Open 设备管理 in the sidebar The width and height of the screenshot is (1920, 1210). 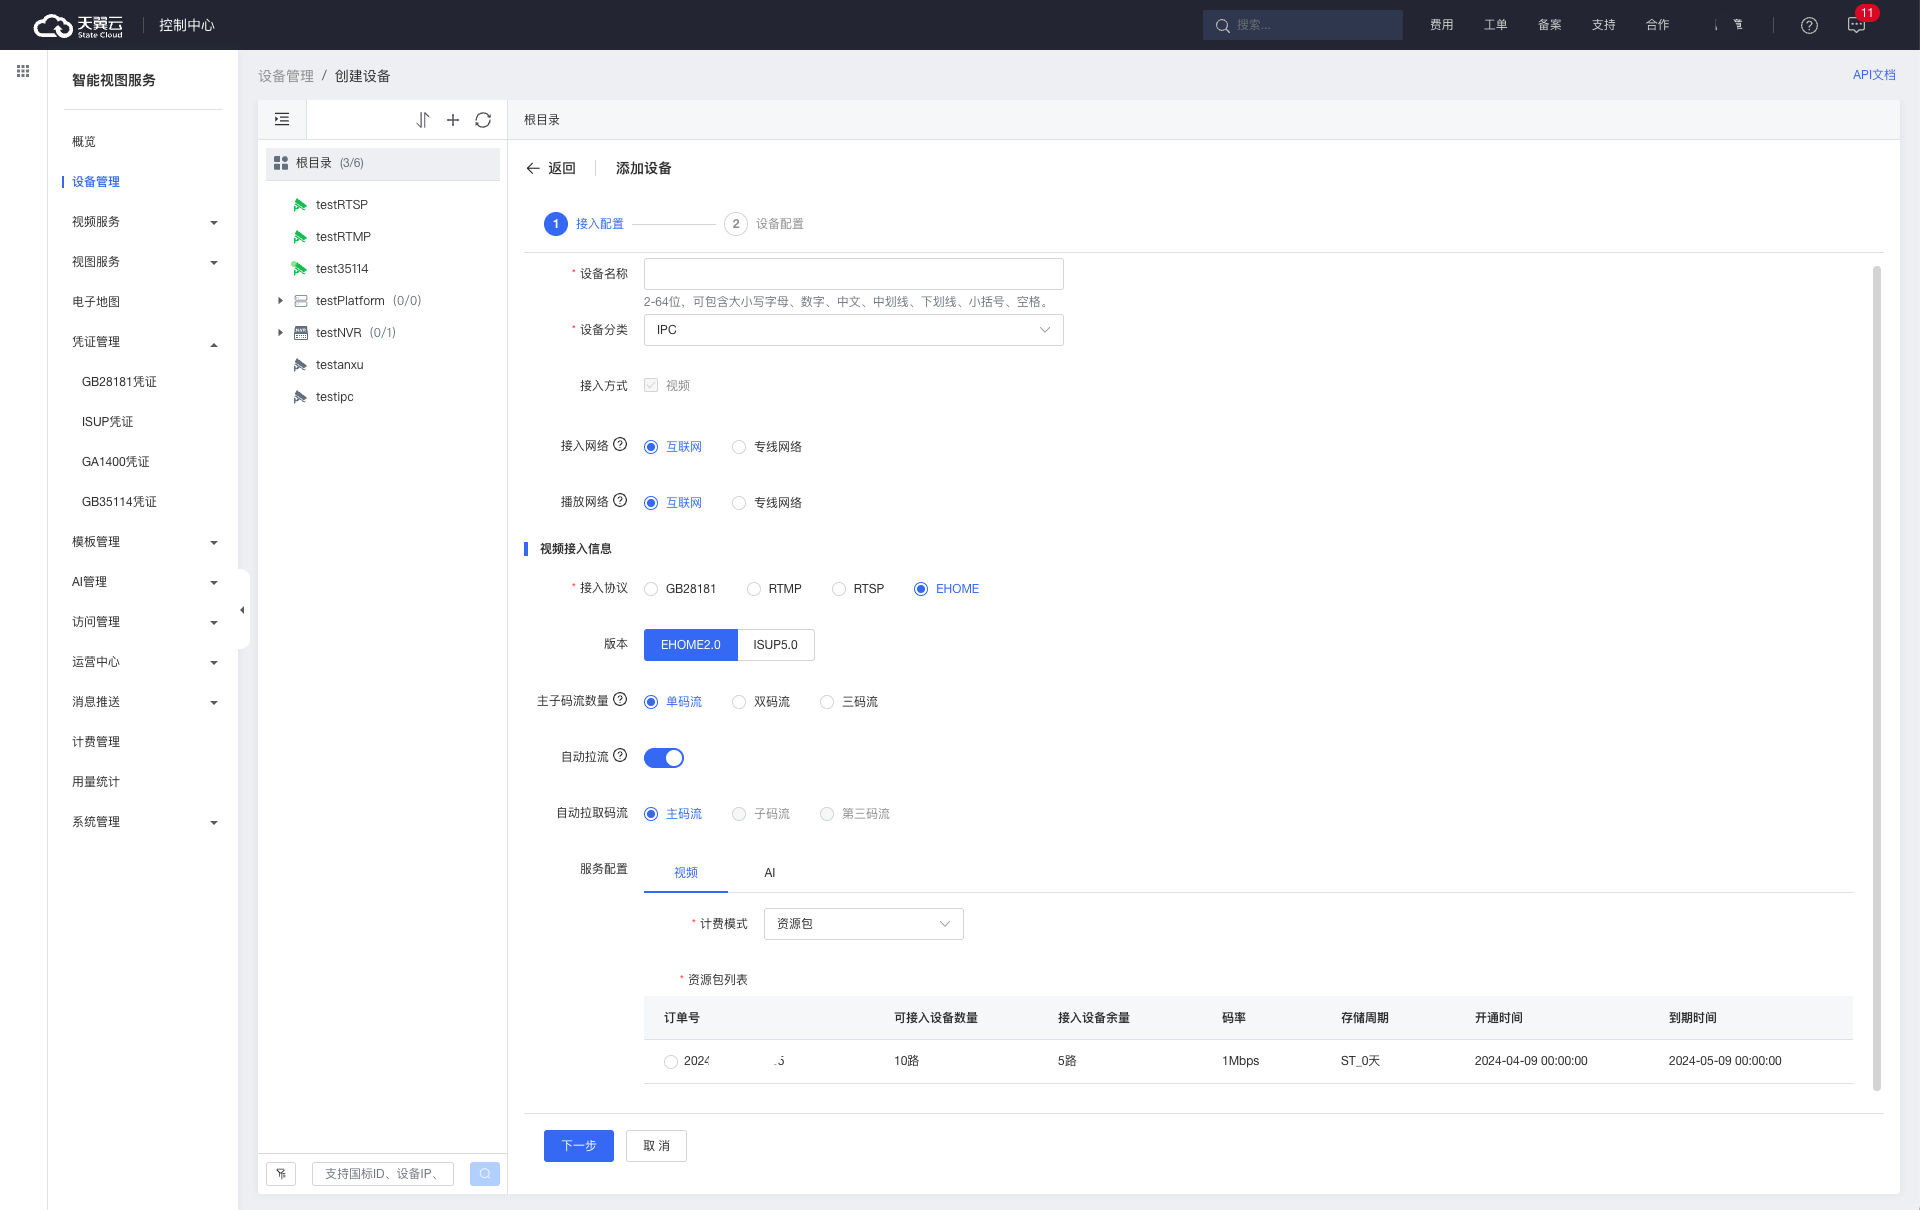pos(96,182)
